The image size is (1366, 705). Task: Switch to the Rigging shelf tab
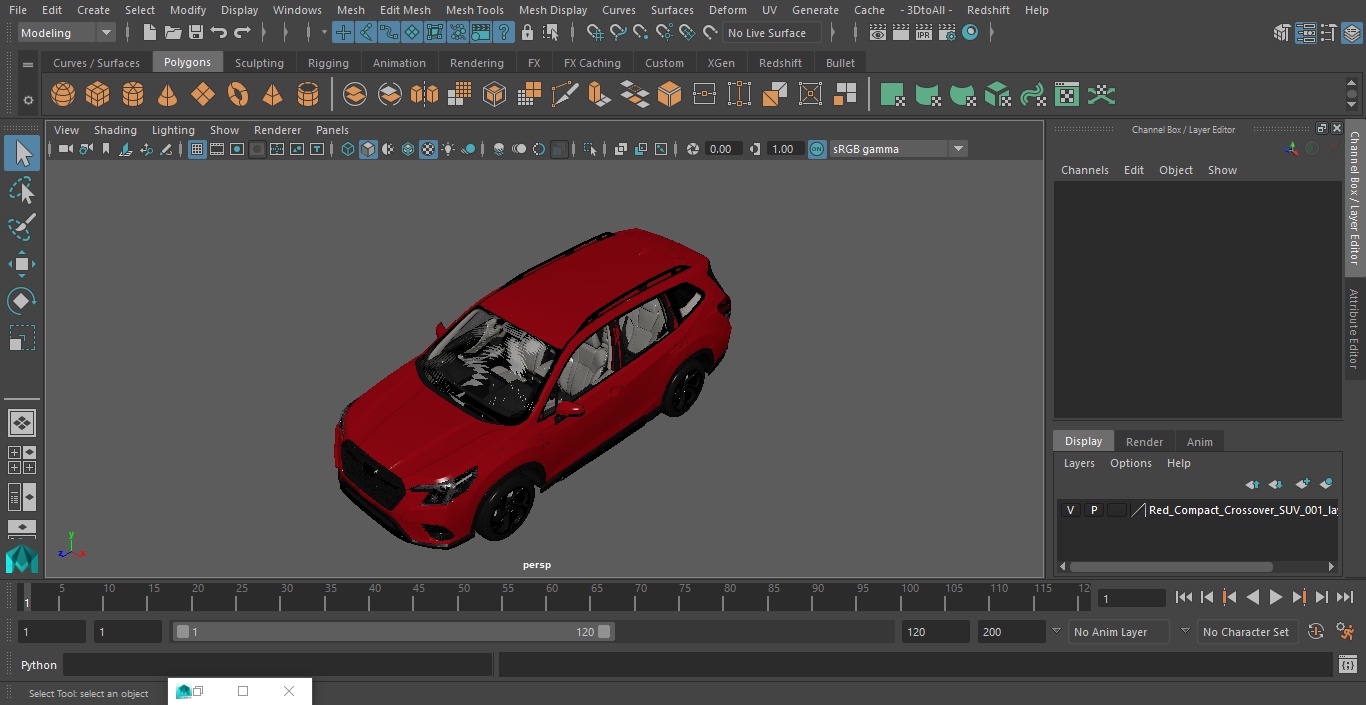(x=328, y=63)
